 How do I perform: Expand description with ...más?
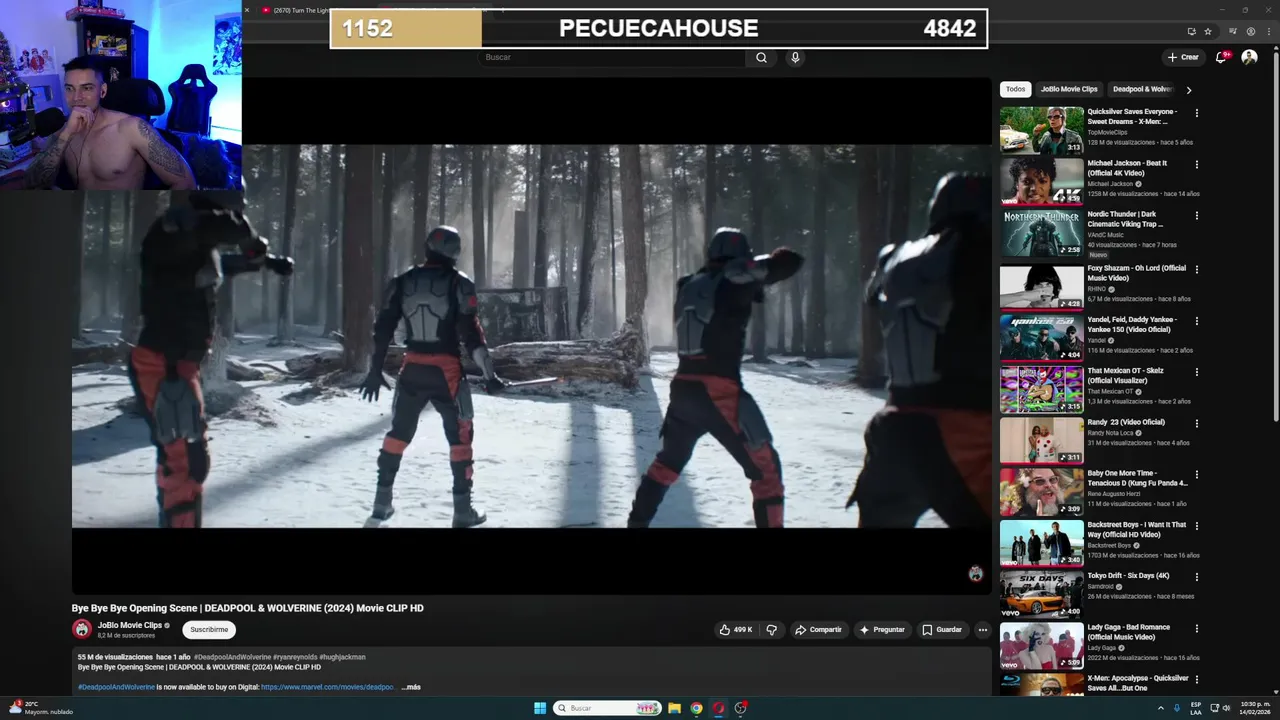411,687
